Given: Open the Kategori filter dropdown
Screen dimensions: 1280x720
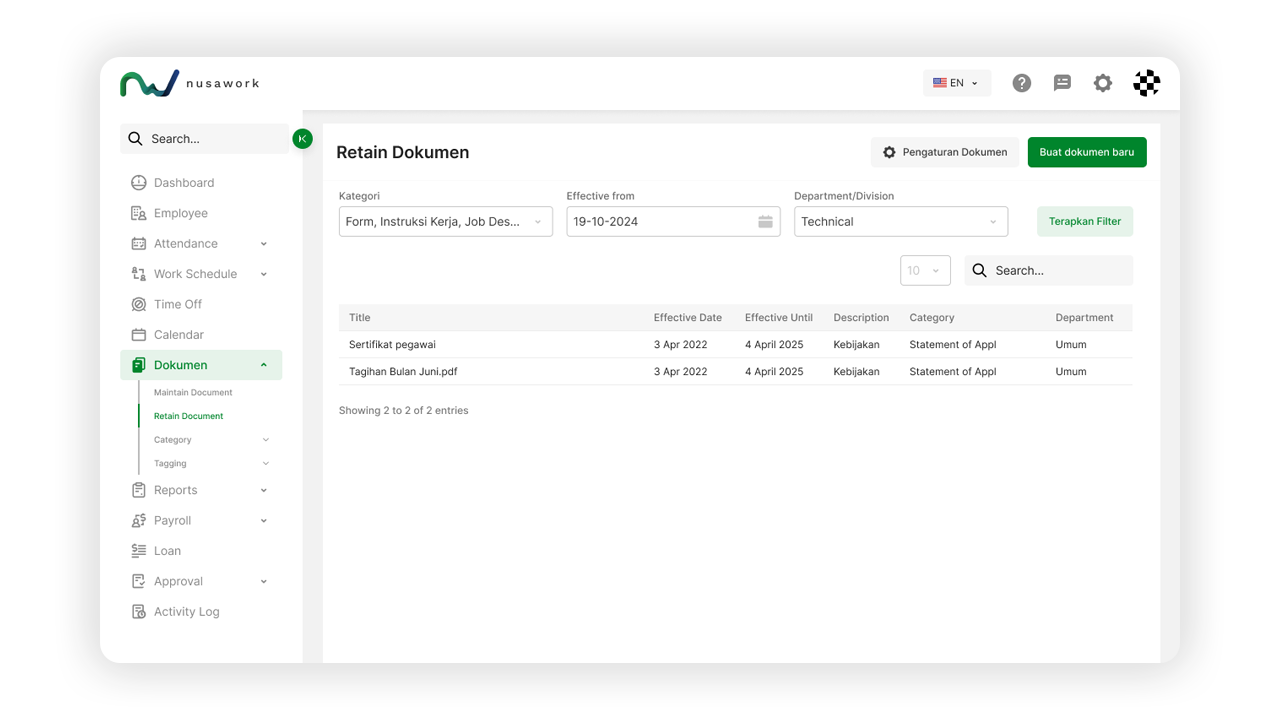Looking at the screenshot, I should (x=445, y=222).
